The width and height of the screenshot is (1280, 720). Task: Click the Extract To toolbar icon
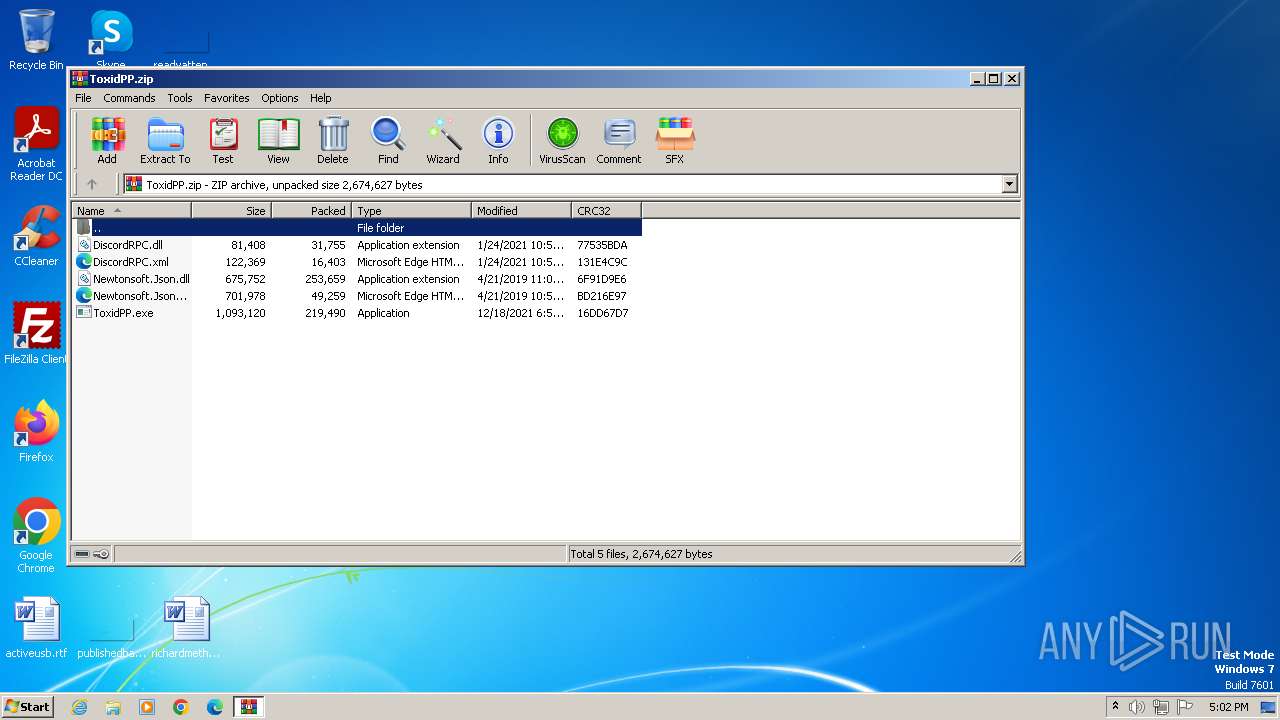point(165,140)
